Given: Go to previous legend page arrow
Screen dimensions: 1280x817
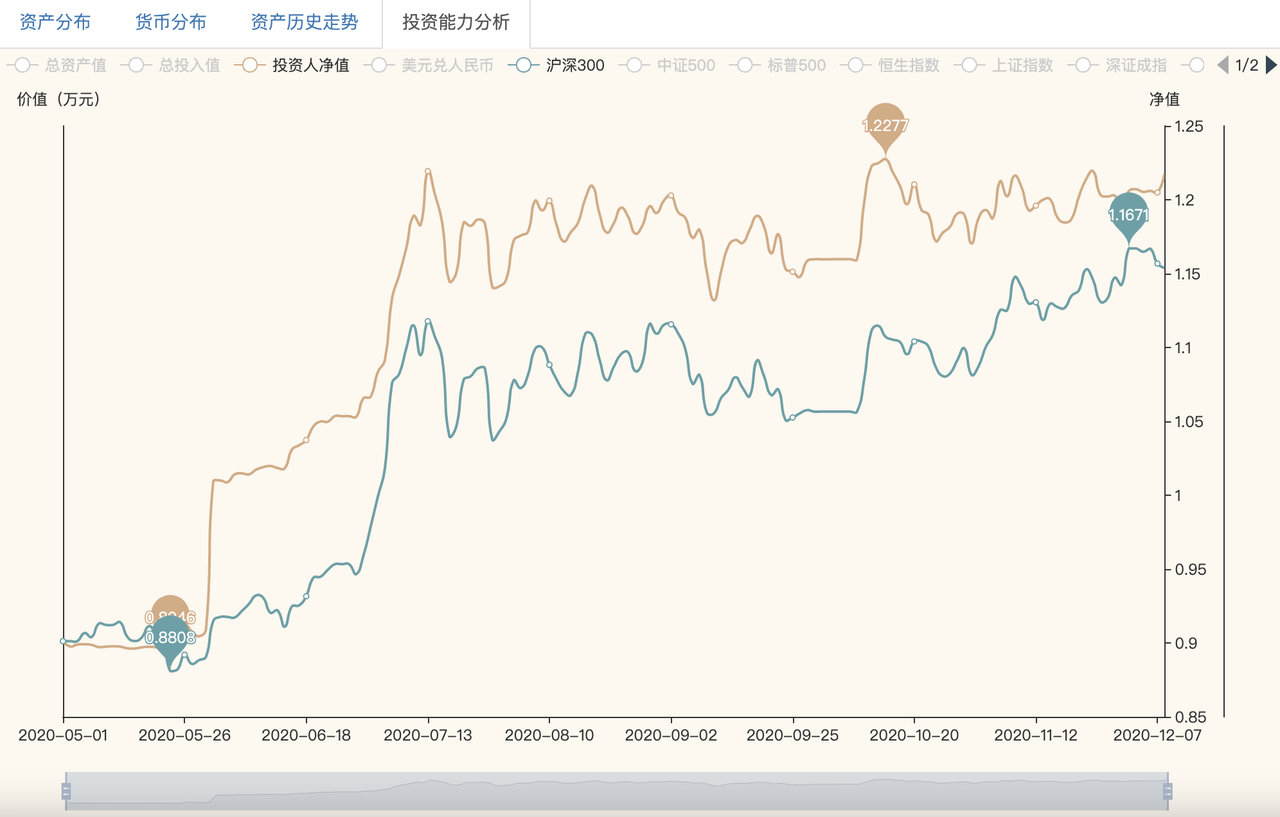Looking at the screenshot, I should click(x=1222, y=66).
